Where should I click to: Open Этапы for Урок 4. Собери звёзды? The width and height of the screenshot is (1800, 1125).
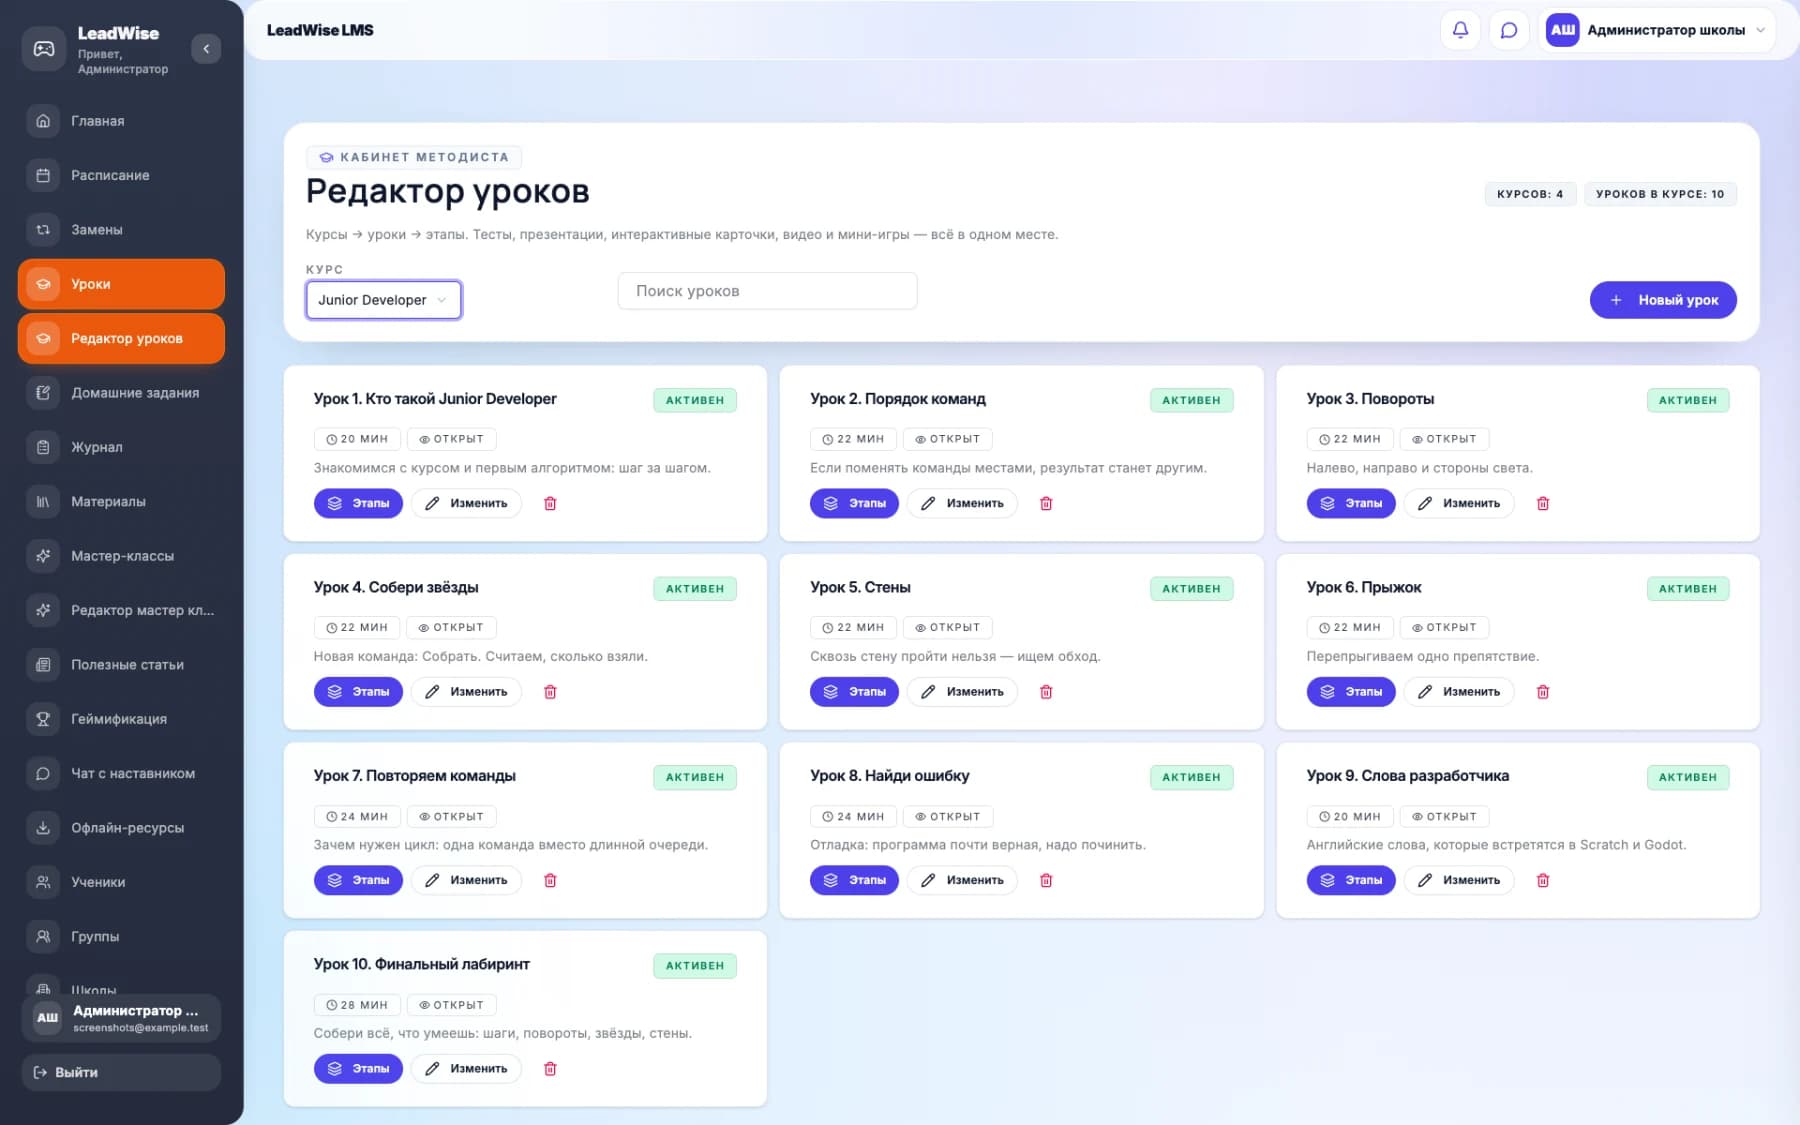pyautogui.click(x=358, y=692)
